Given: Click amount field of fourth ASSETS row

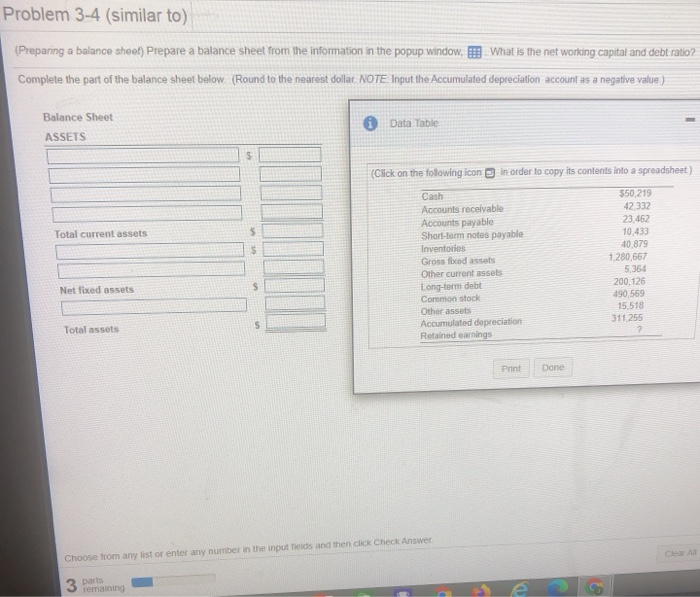Looking at the screenshot, I should (292, 212).
